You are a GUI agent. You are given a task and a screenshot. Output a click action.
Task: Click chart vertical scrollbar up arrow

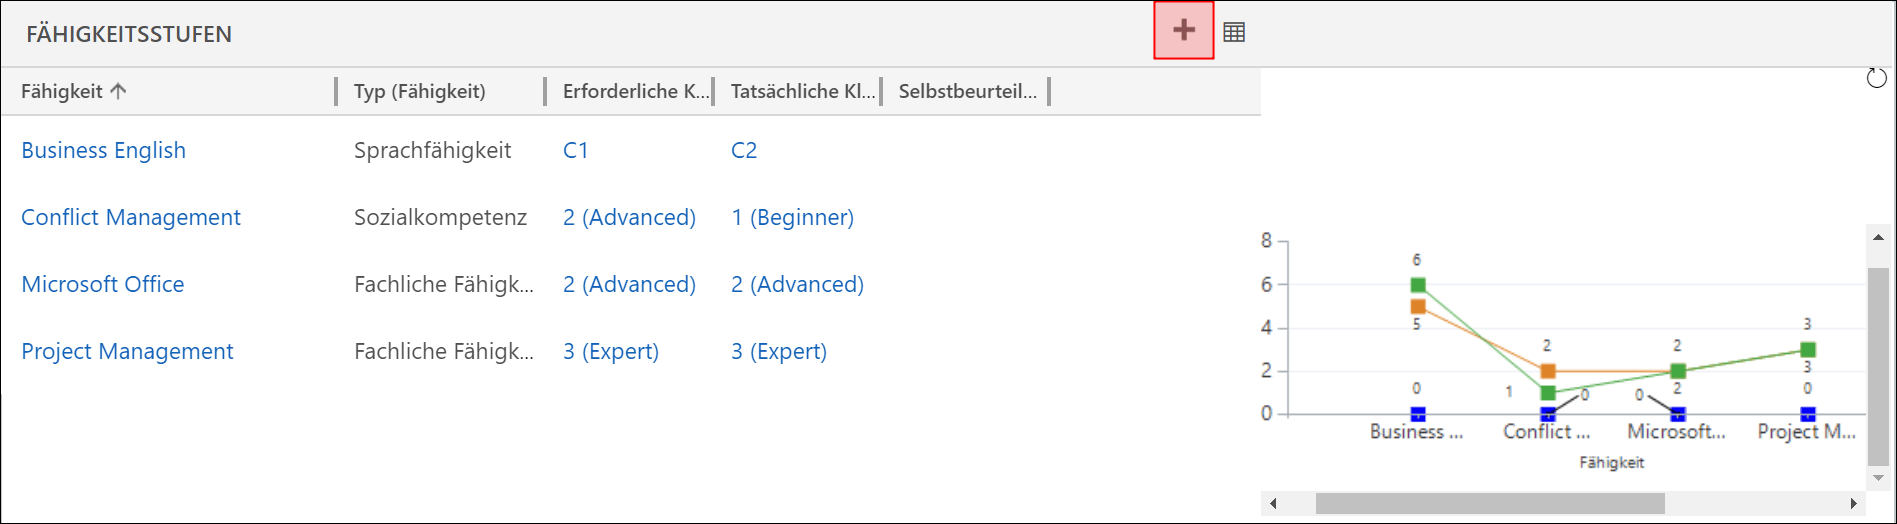1878,237
